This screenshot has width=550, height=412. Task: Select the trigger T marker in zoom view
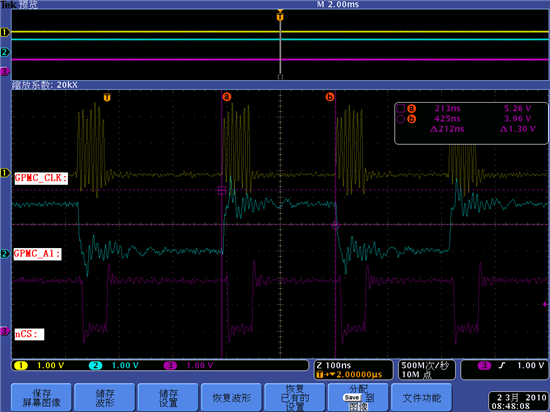pos(107,97)
